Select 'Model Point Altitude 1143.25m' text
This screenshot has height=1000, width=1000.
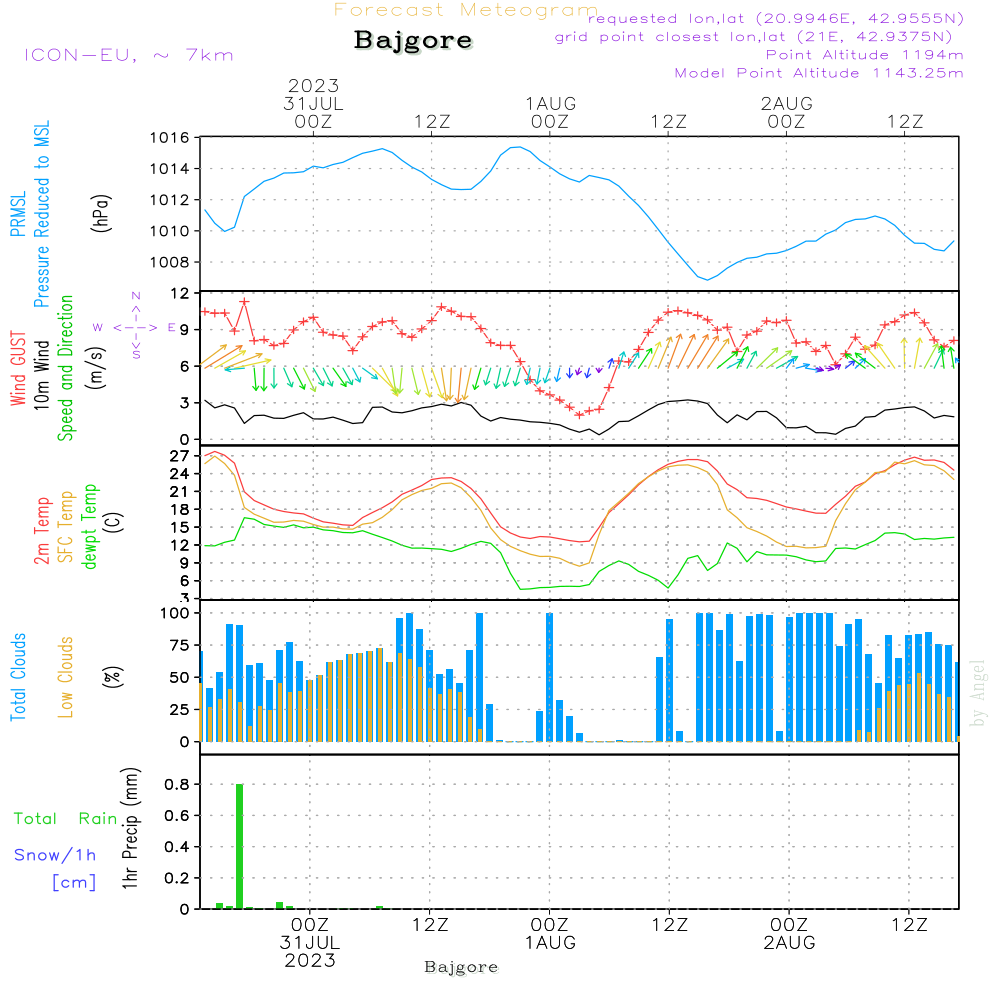pyautogui.click(x=819, y=73)
